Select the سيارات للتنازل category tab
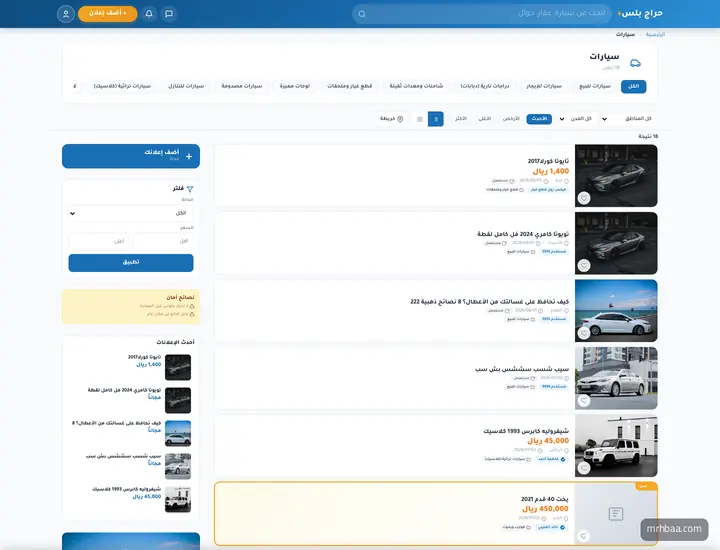Image resolution: width=720 pixels, height=550 pixels. (186, 86)
